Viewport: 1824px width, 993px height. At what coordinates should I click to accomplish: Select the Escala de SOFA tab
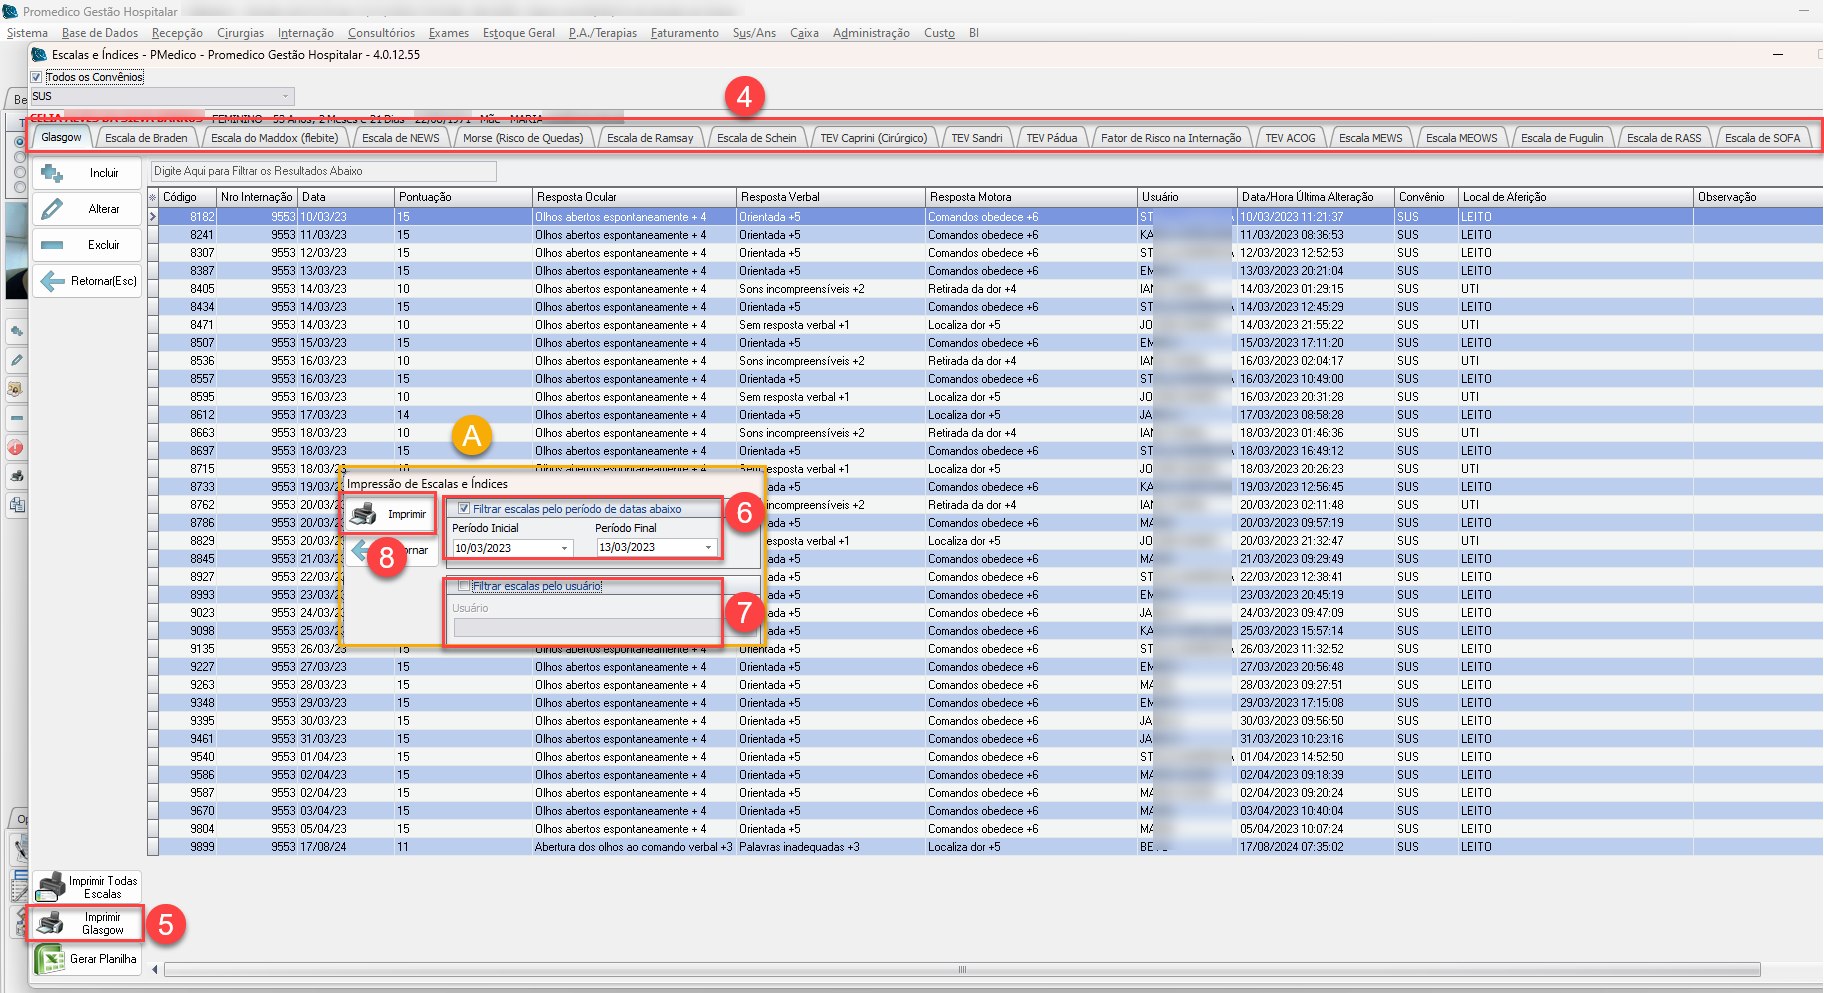[1762, 138]
